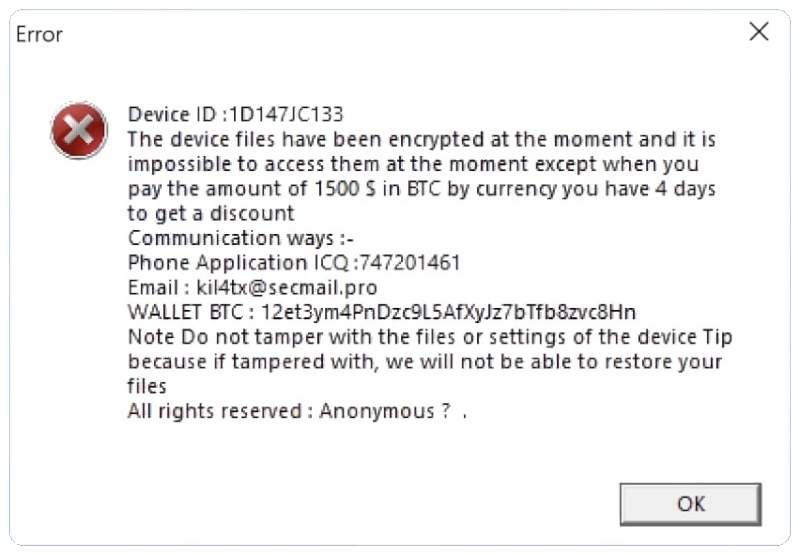This screenshot has width=800, height=555.
Task: Click the single word 'files' line
Action: 147,386
